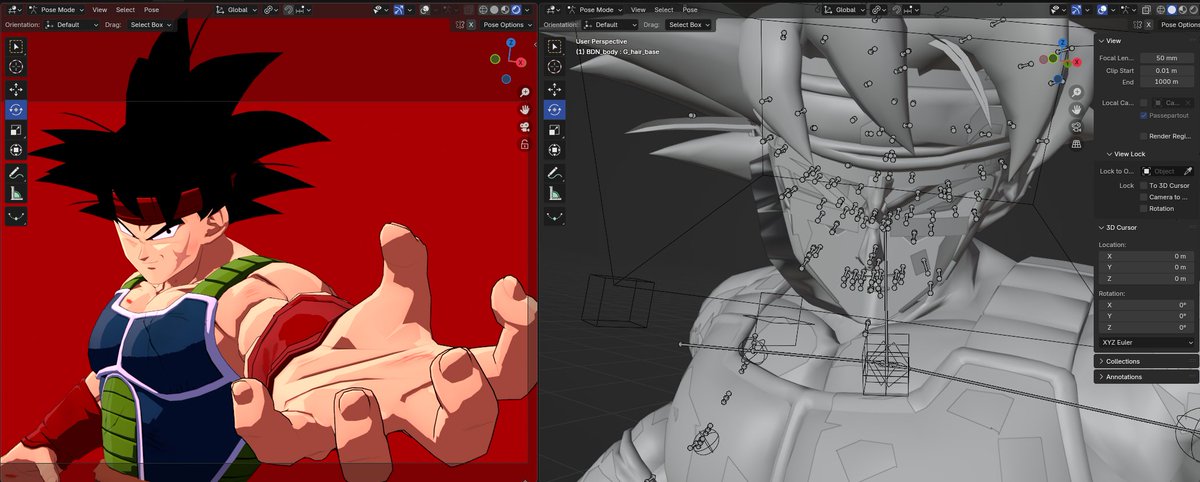The height and width of the screenshot is (482, 1200).
Task: Click pan hand icon in left viewport
Action: pyautogui.click(x=524, y=109)
